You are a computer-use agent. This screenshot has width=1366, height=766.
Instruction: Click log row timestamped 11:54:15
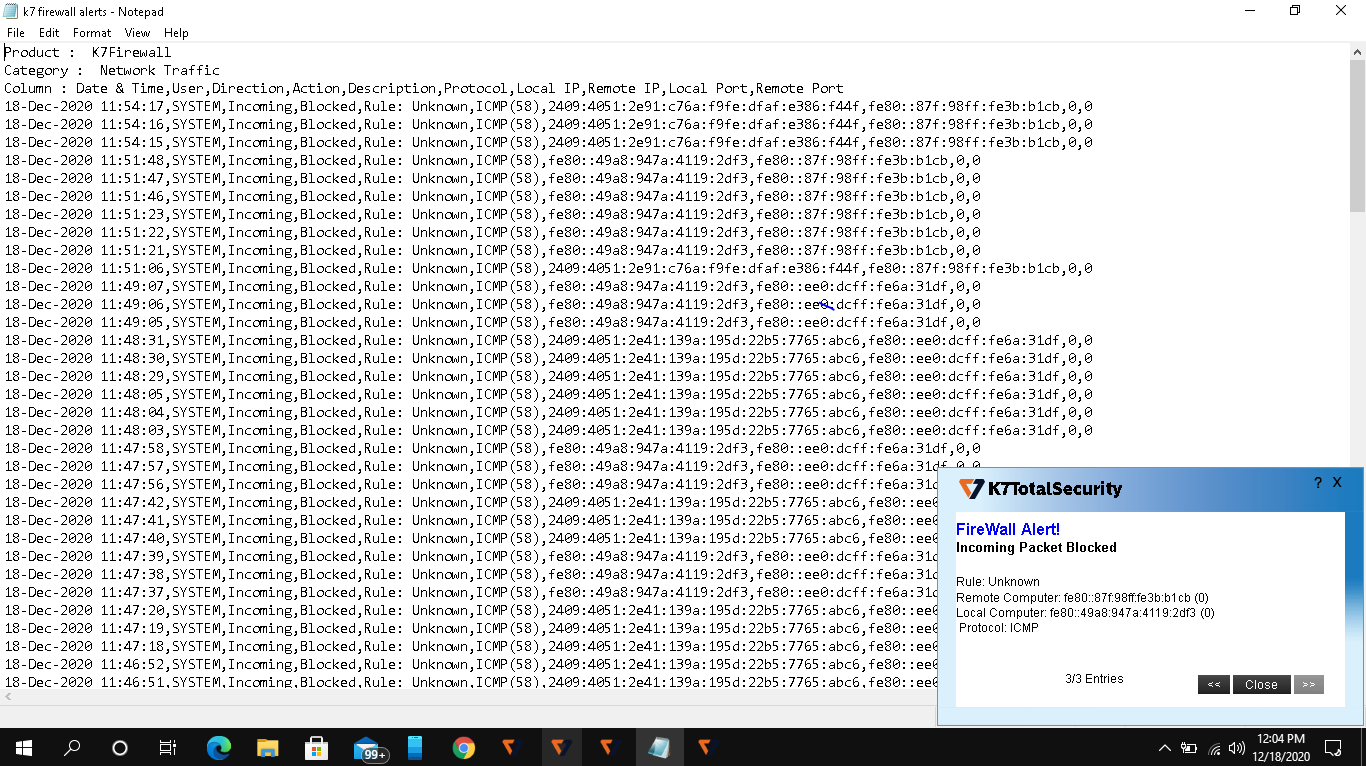click(548, 142)
